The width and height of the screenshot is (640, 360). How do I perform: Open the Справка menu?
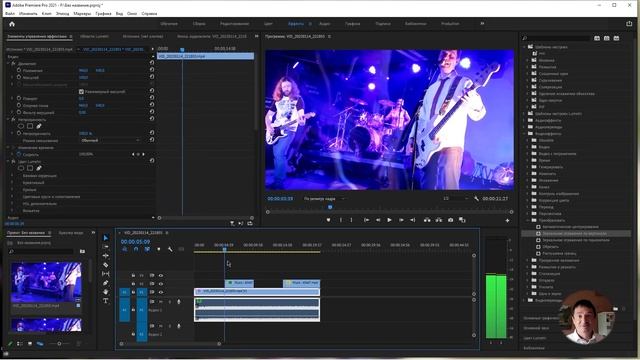pyautogui.click(x=149, y=13)
